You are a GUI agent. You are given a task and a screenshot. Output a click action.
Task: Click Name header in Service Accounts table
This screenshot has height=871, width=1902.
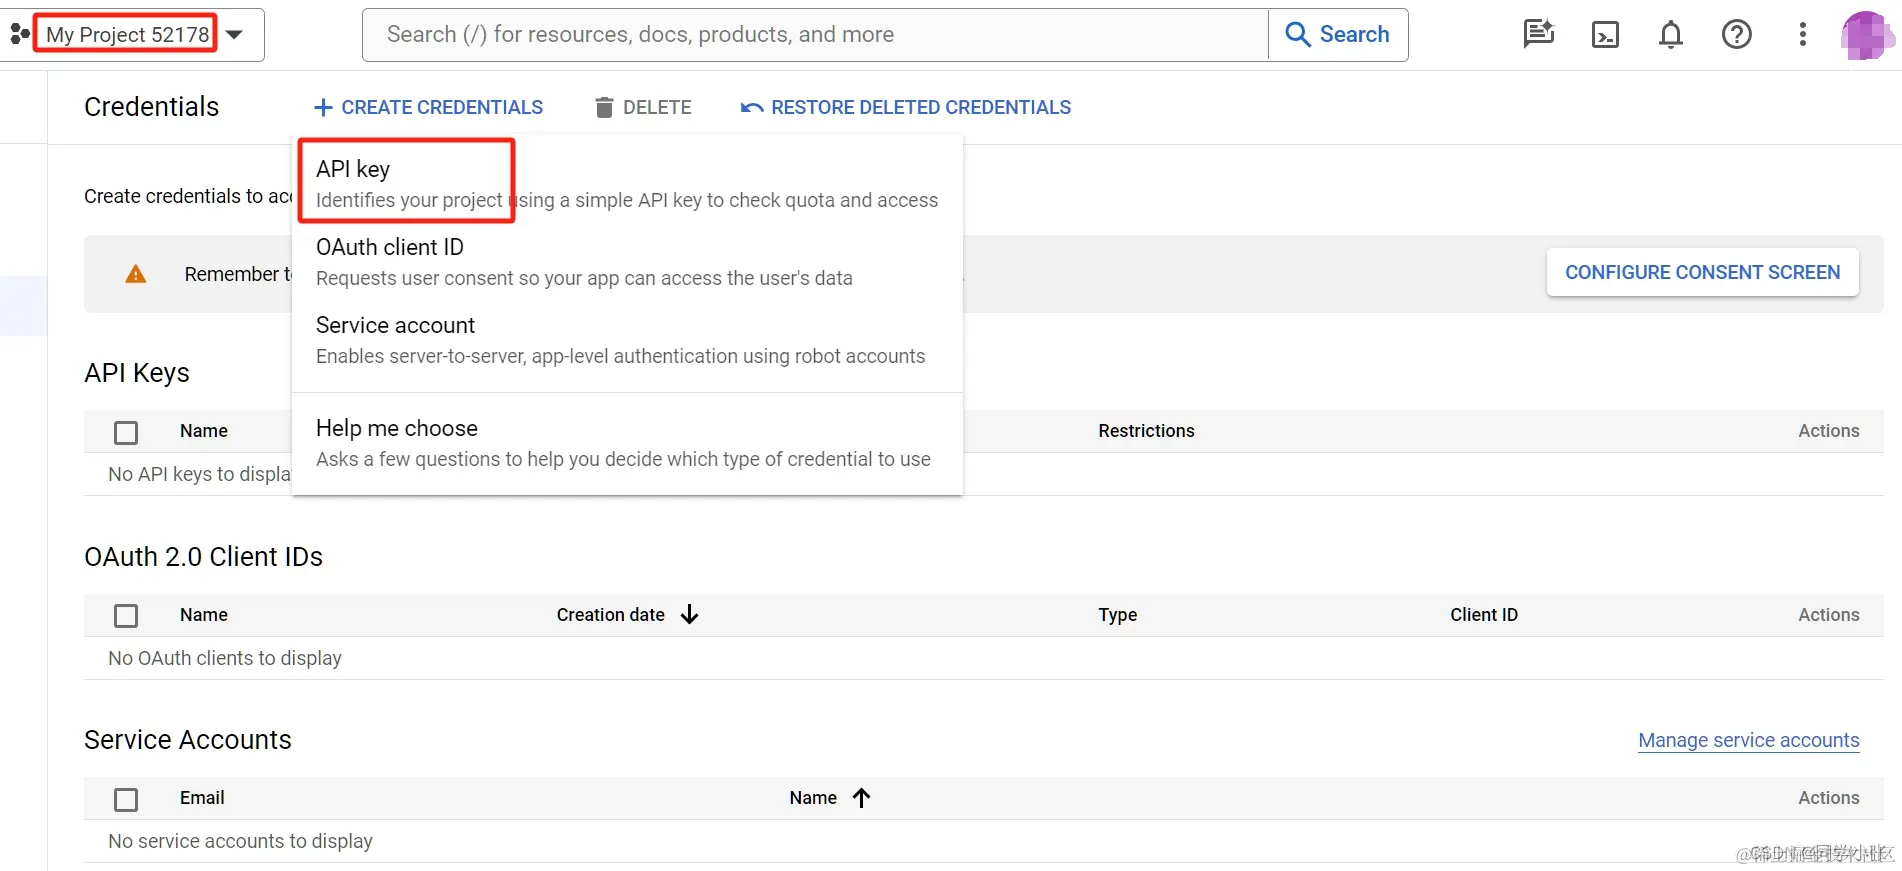(813, 798)
